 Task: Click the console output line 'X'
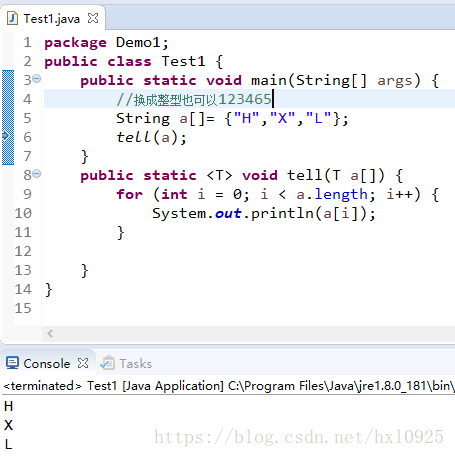pyautogui.click(x=8, y=425)
